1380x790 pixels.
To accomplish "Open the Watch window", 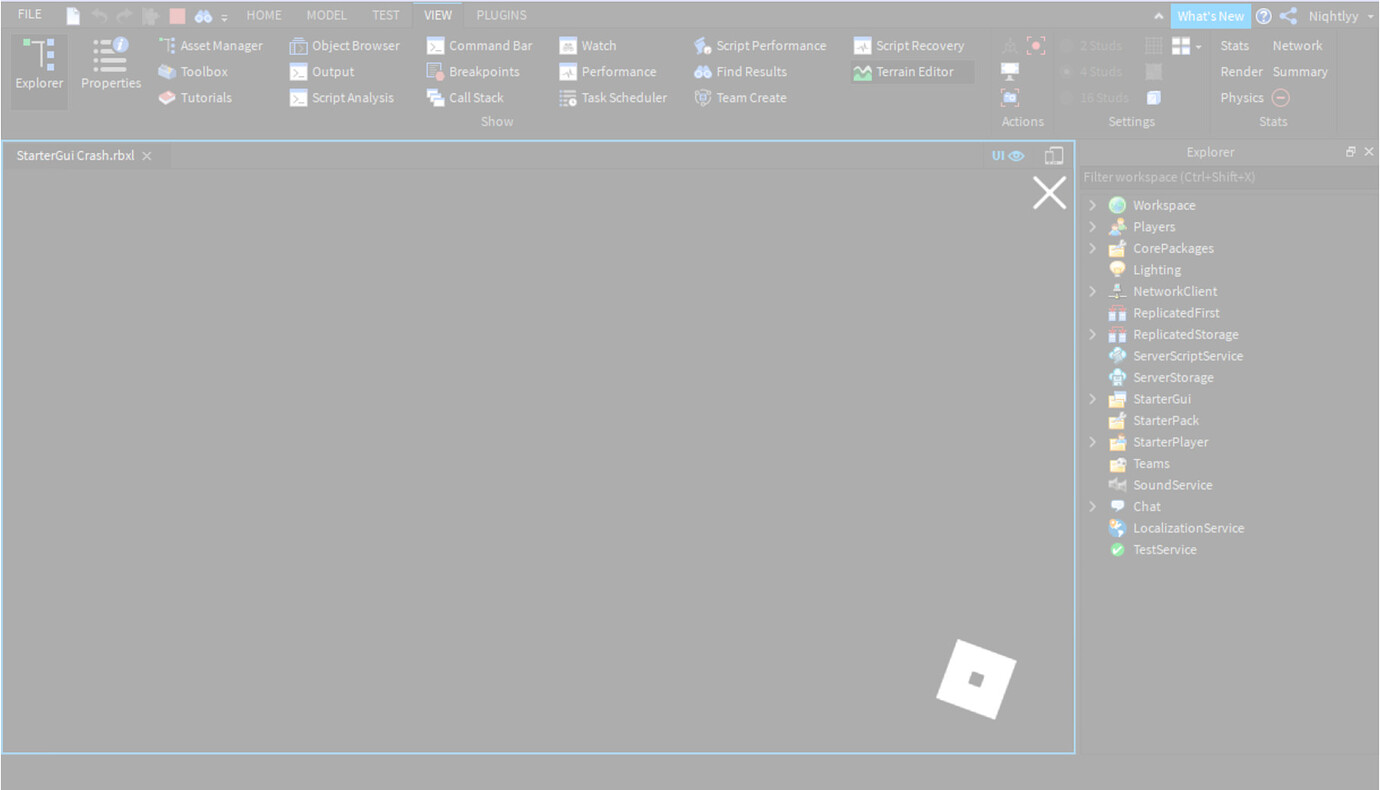I will [588, 46].
